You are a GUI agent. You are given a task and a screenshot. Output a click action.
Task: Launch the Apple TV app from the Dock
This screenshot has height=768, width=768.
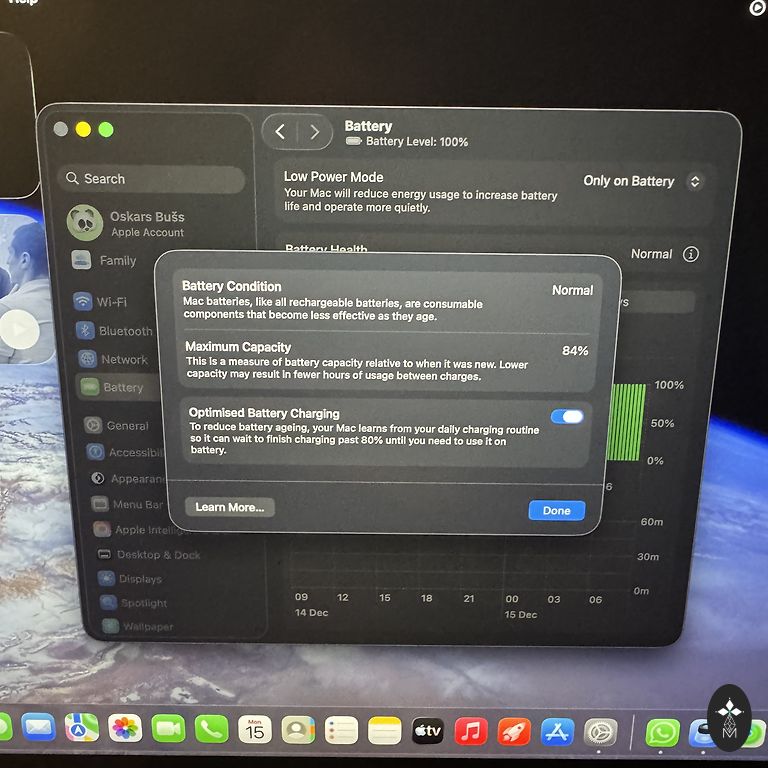(x=428, y=732)
